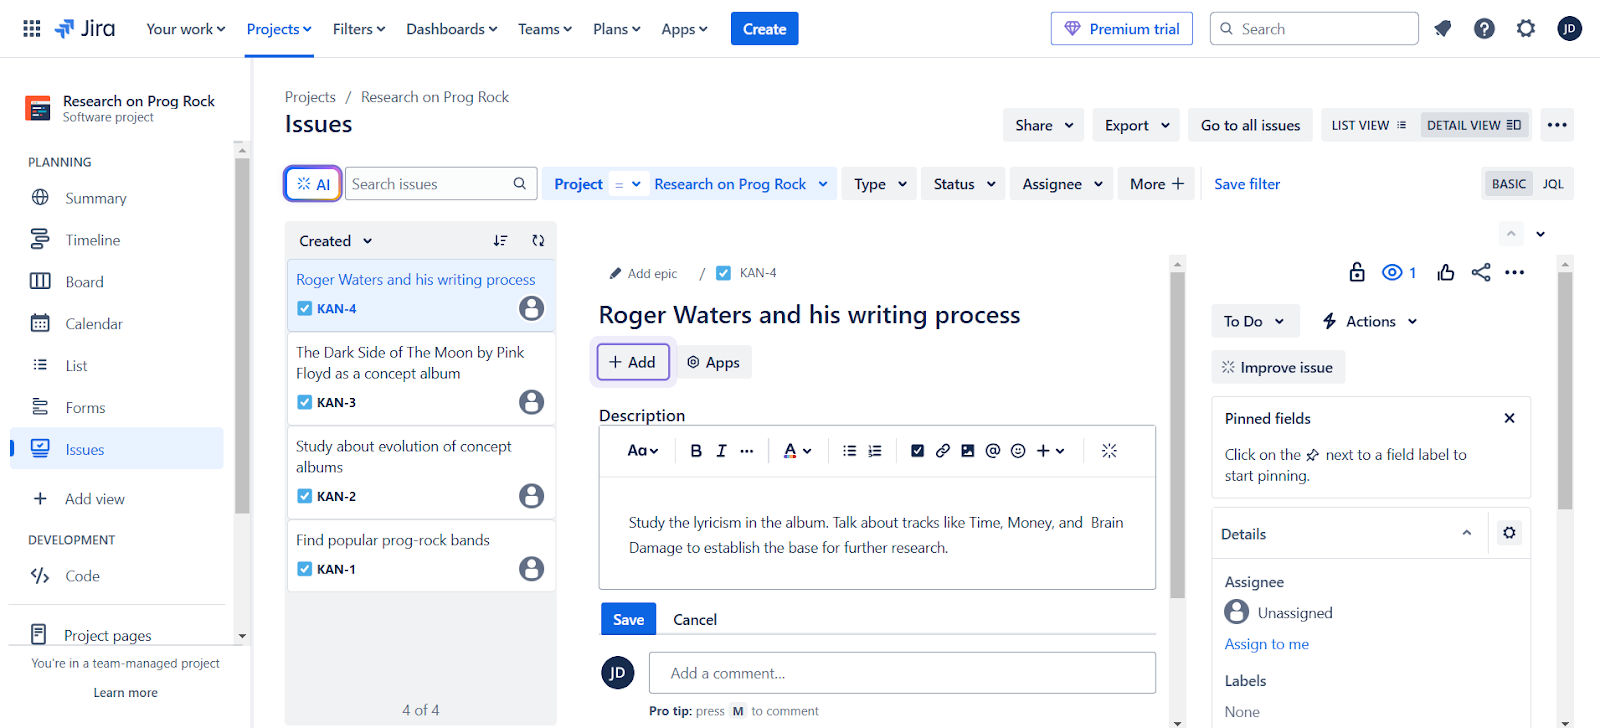This screenshot has width=1600, height=728.
Task: Reverse sort order icon next to Created
Action: [500, 241]
